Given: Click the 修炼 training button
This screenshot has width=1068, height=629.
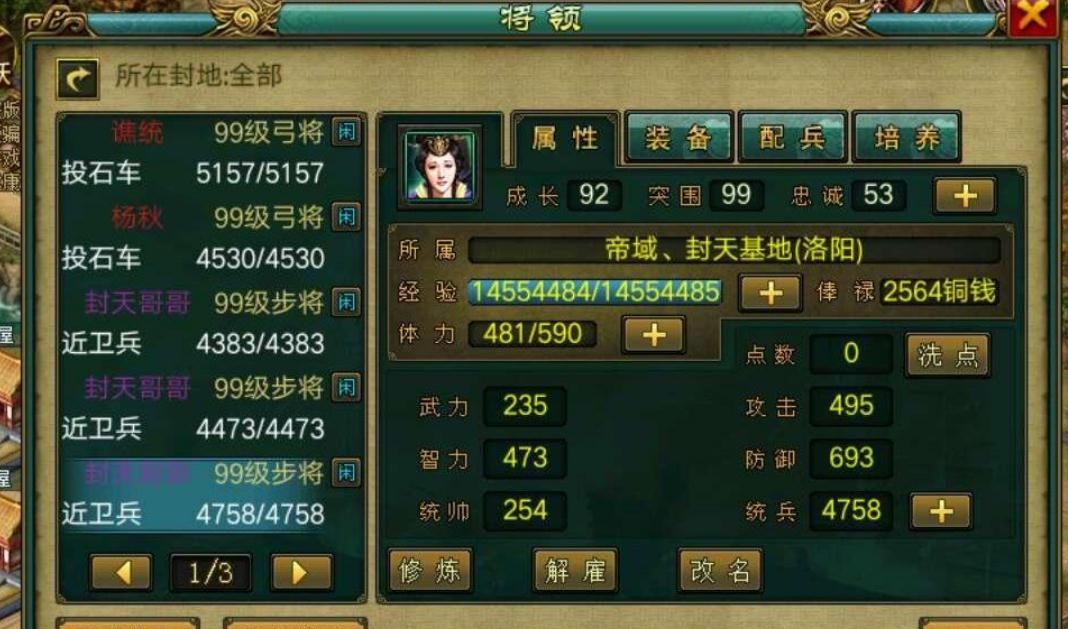Looking at the screenshot, I should pos(430,570).
